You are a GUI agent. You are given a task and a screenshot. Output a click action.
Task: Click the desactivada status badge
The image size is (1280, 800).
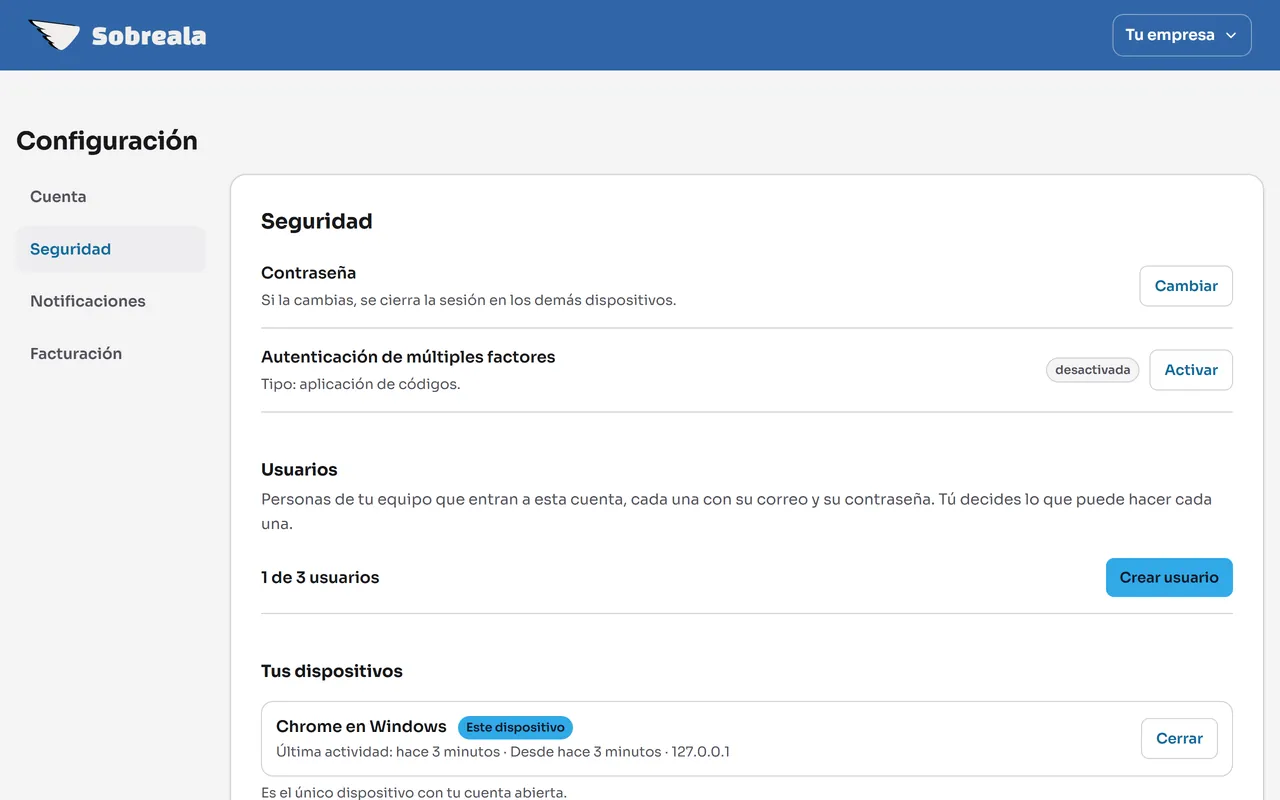tap(1092, 370)
